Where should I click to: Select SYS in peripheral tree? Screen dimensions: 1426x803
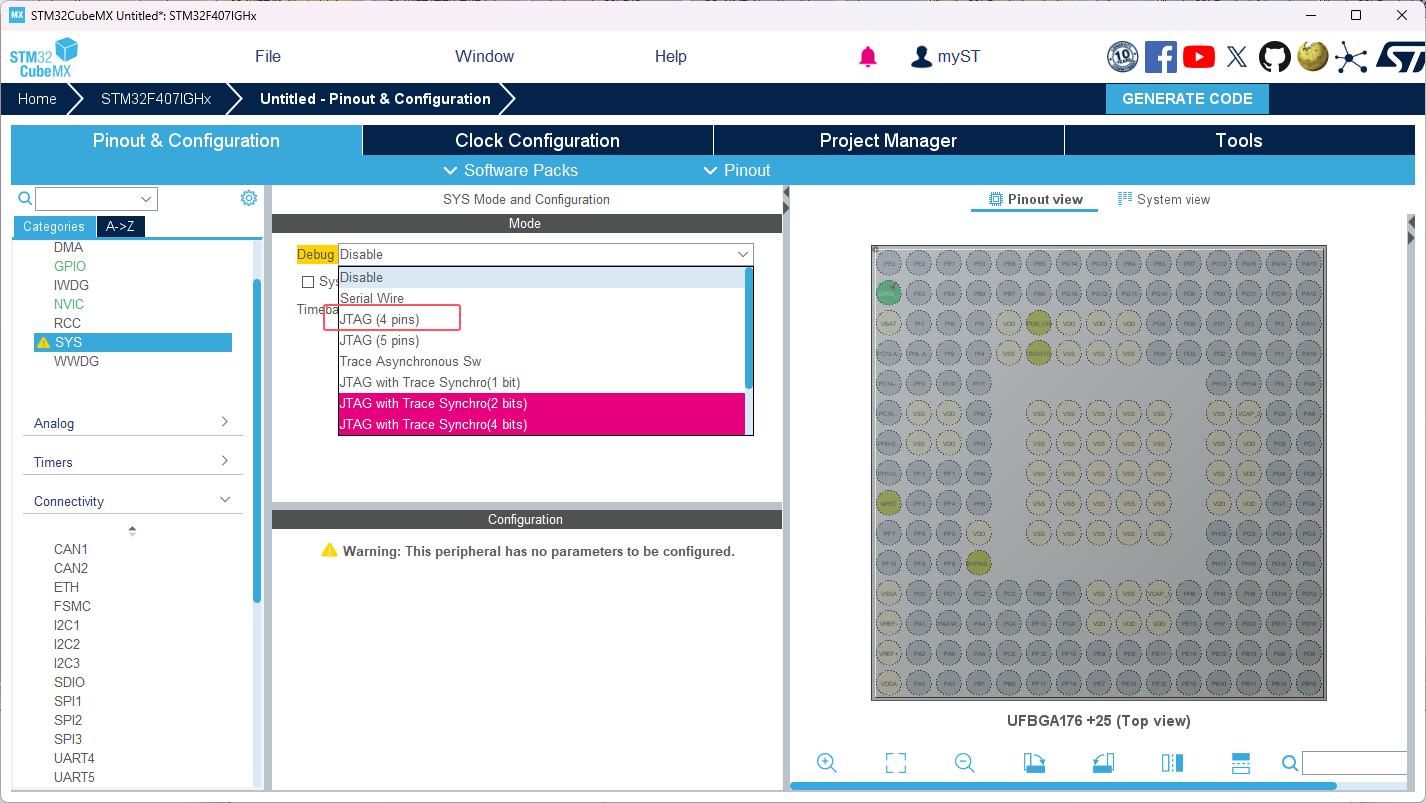pos(133,342)
